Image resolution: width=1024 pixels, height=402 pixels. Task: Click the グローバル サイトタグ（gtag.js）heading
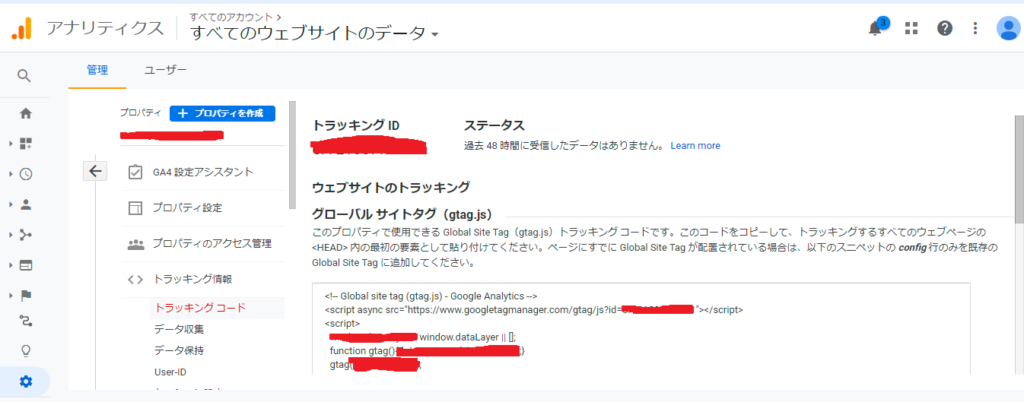click(402, 214)
